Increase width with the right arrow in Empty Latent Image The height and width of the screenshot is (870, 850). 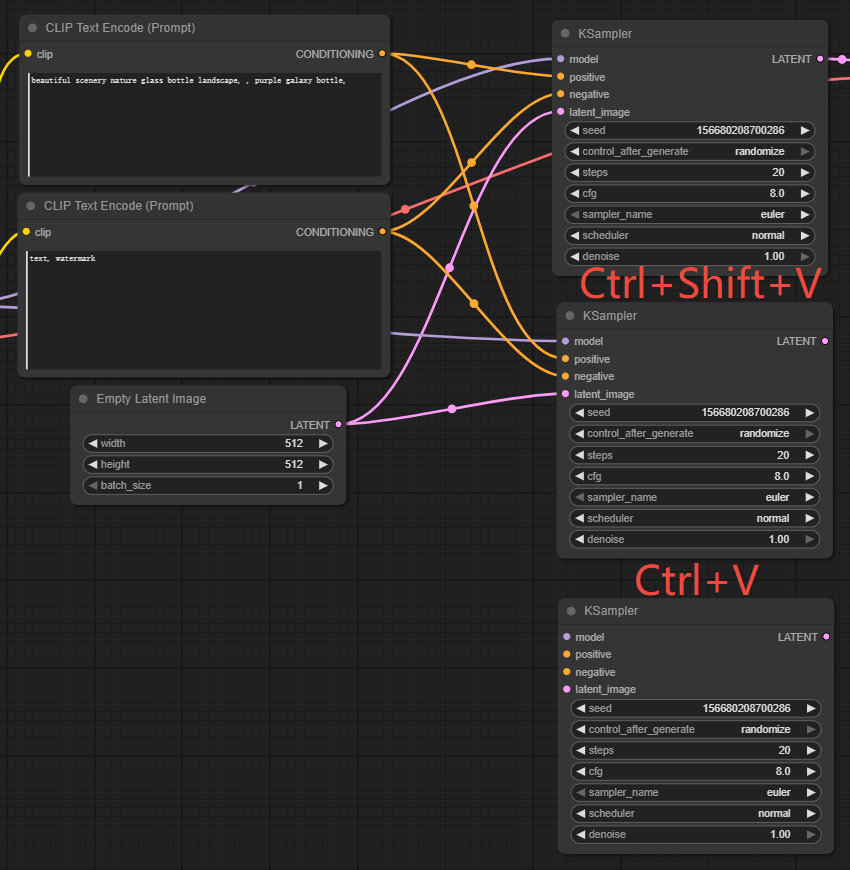coord(323,443)
